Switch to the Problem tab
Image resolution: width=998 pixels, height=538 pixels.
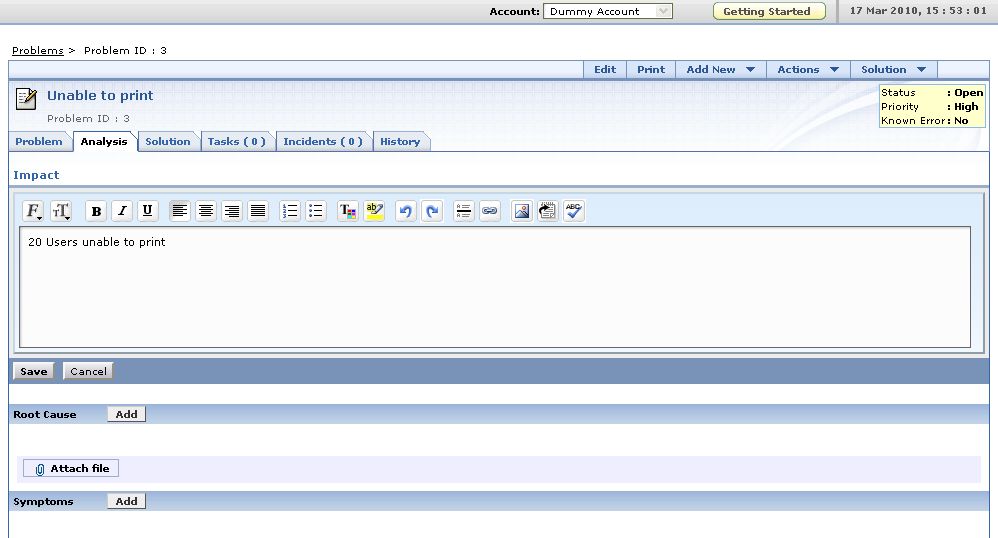click(x=39, y=141)
